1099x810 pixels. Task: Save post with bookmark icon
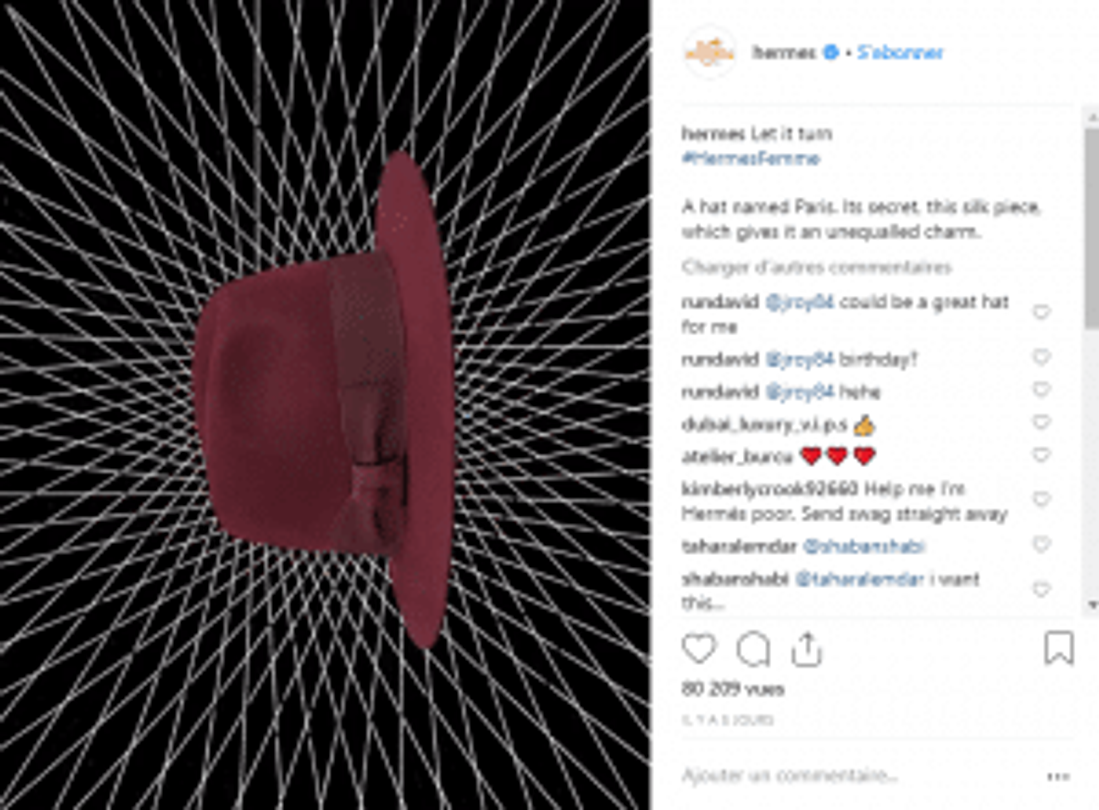[1058, 648]
